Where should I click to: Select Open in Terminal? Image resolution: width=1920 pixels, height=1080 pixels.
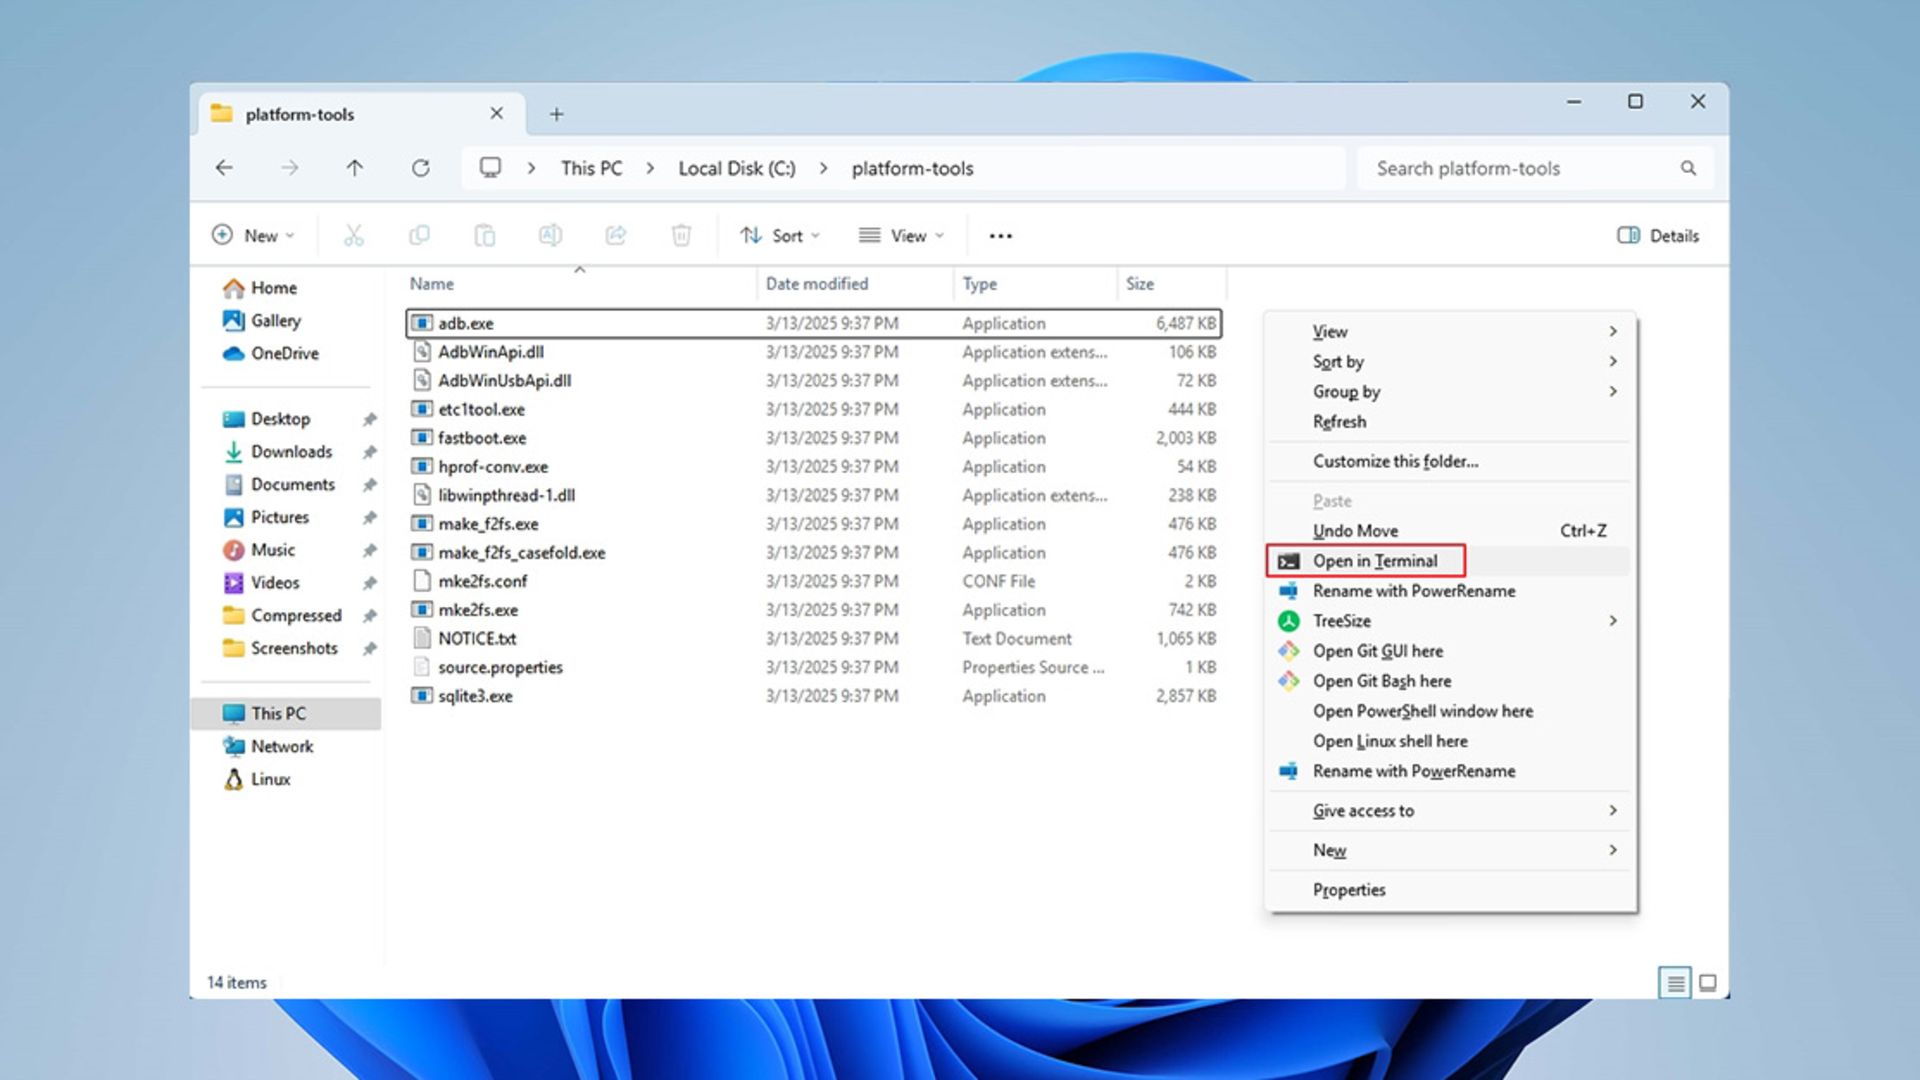[x=1449, y=561]
